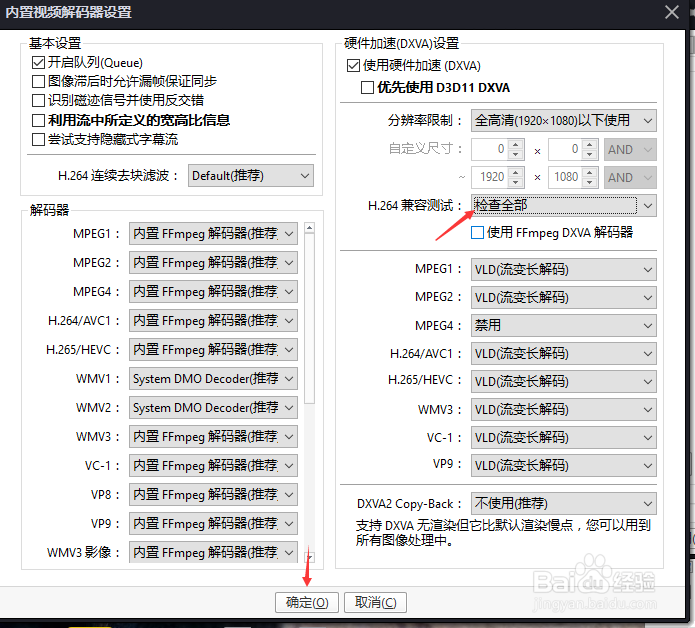Viewport: 695px width, 628px height.
Task: Click 确定(O) button
Action: point(307,603)
